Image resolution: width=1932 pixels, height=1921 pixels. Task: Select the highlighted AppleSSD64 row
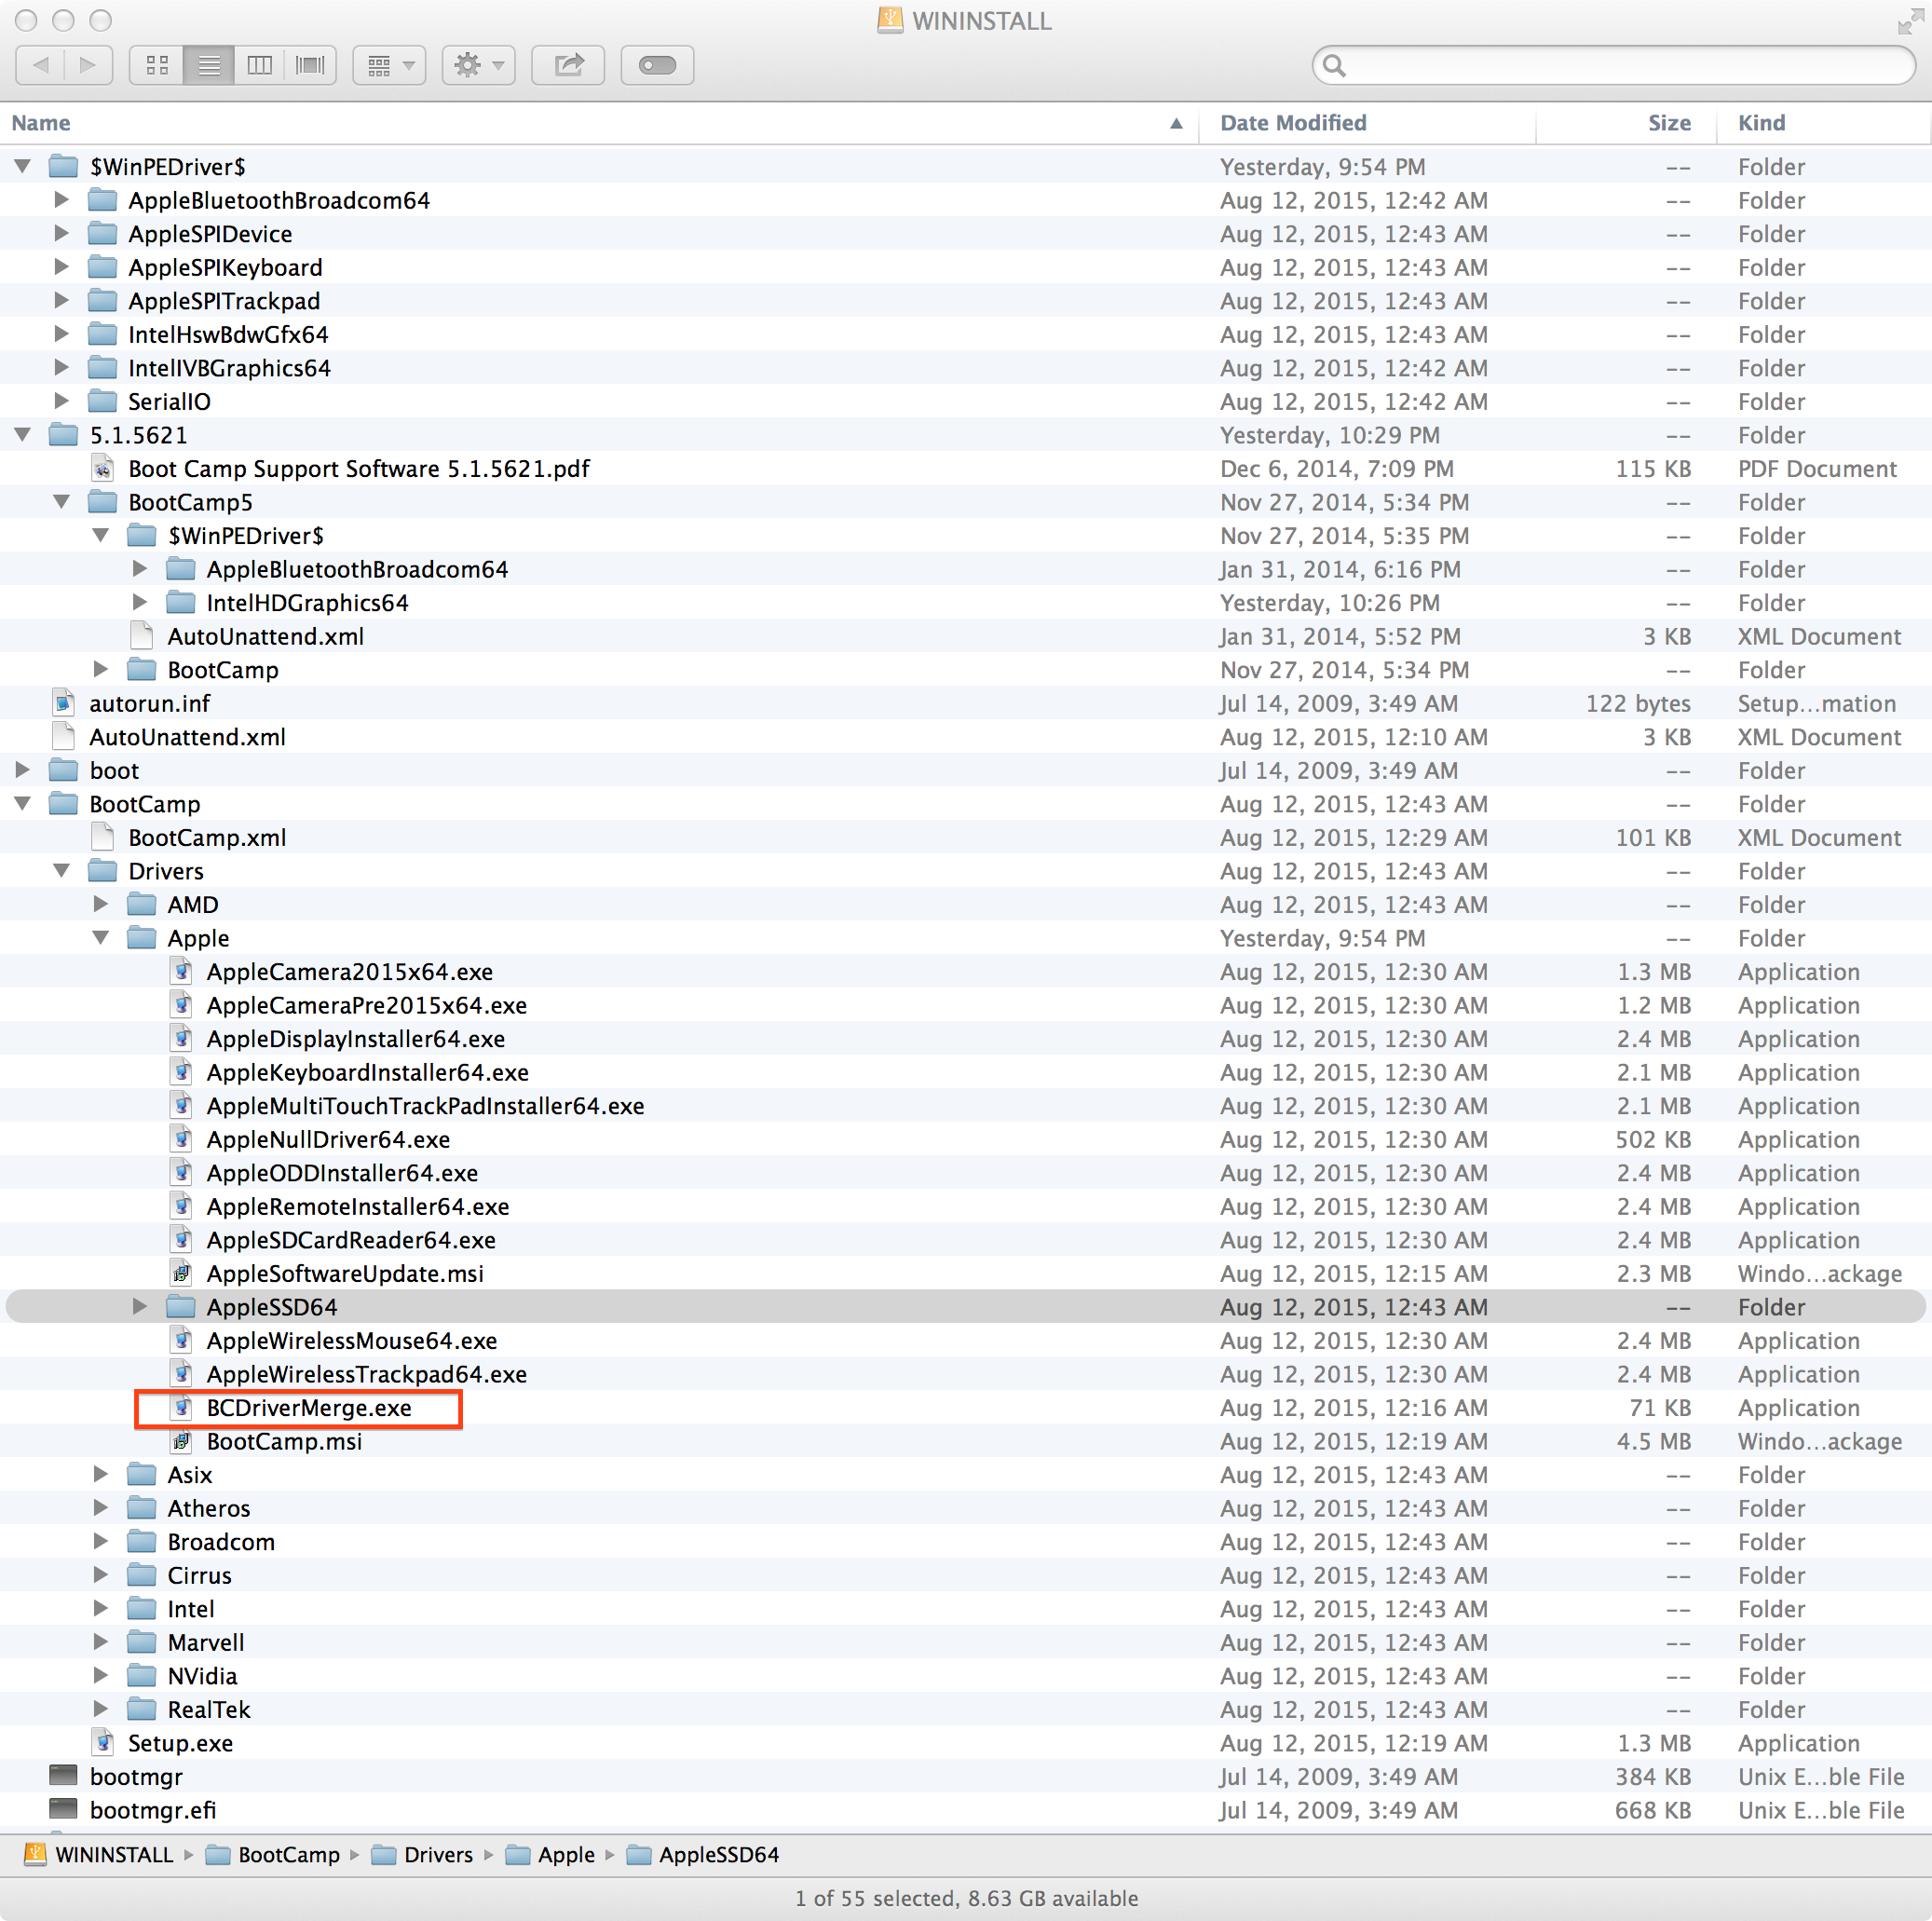(270, 1306)
